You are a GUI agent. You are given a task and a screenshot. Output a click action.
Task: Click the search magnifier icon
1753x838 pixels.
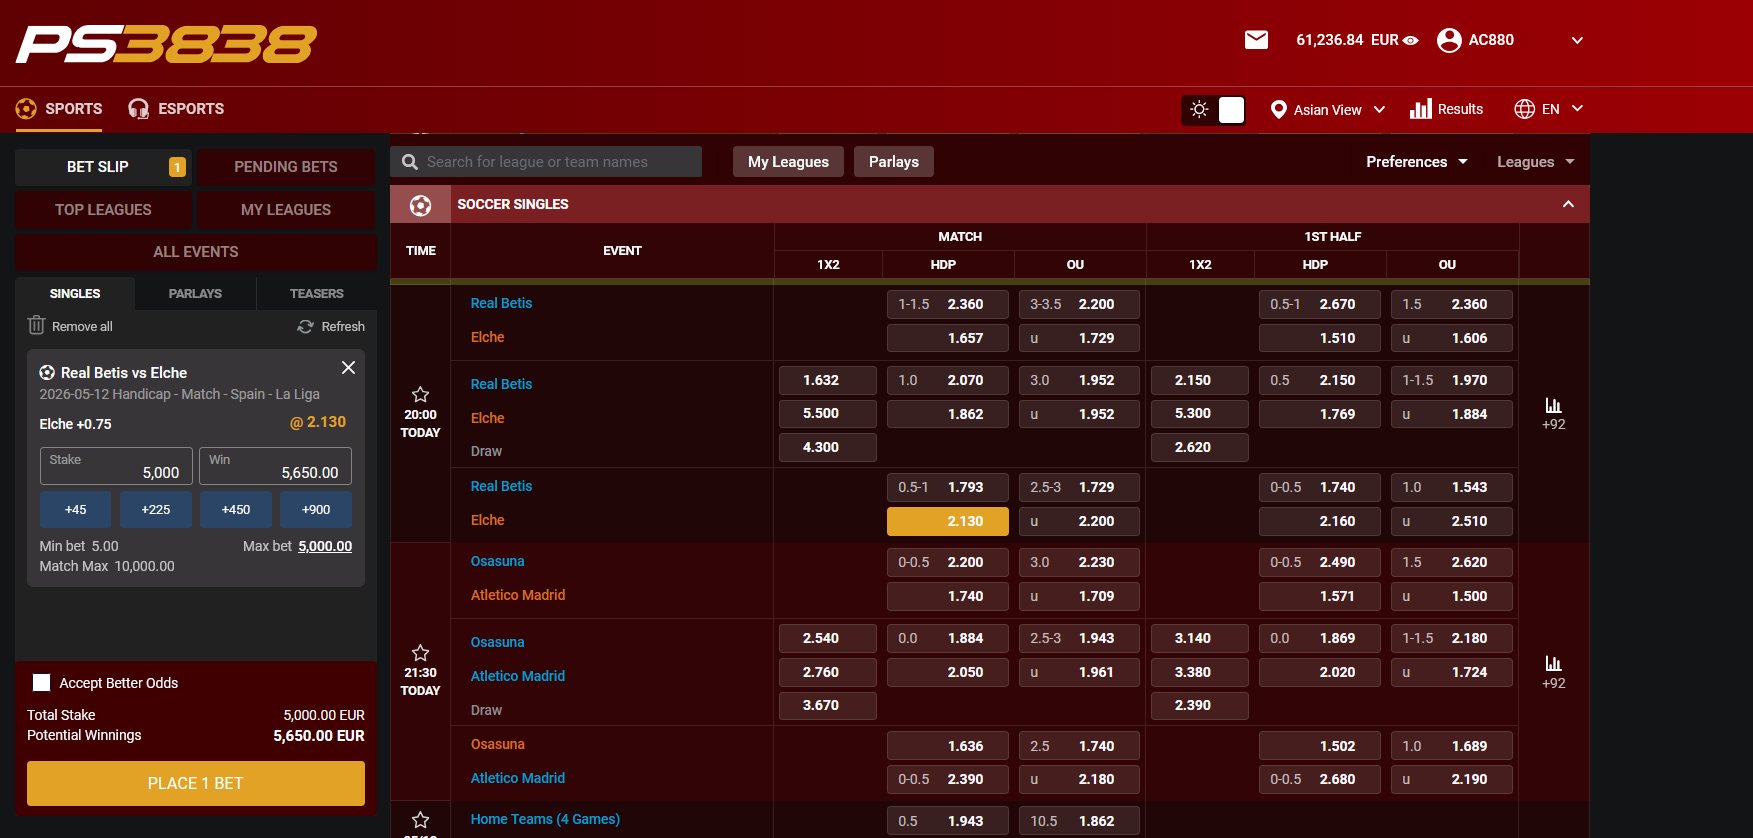(410, 162)
